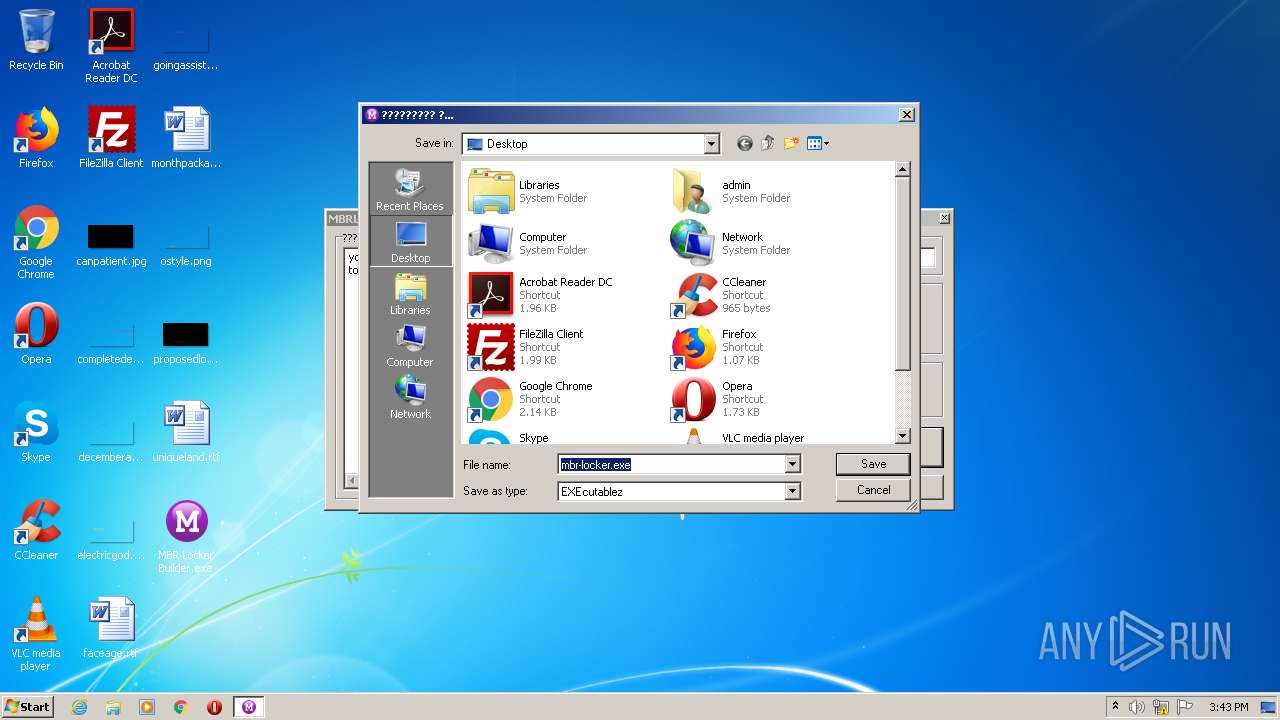Click the MBR Locker taskbar button

pyautogui.click(x=248, y=707)
